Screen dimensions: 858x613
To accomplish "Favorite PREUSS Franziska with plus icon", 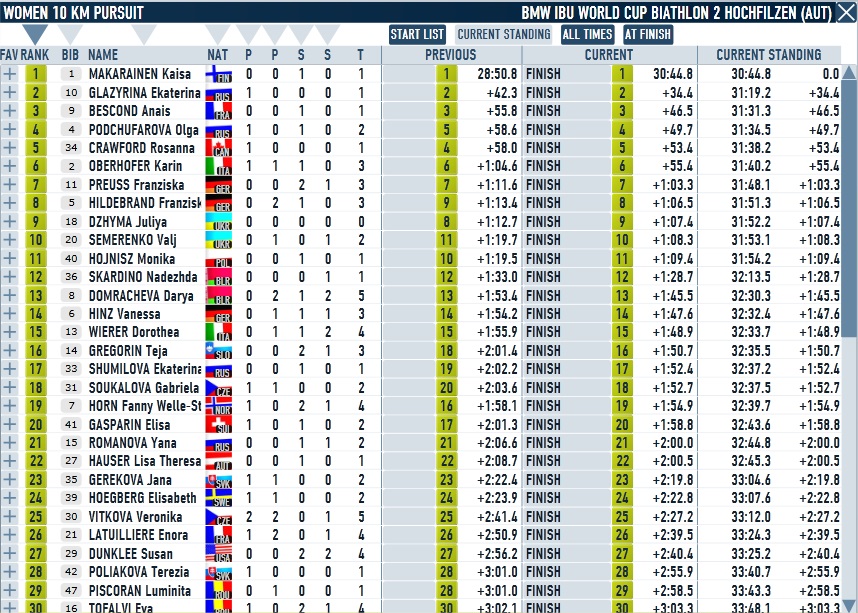I will (x=9, y=184).
